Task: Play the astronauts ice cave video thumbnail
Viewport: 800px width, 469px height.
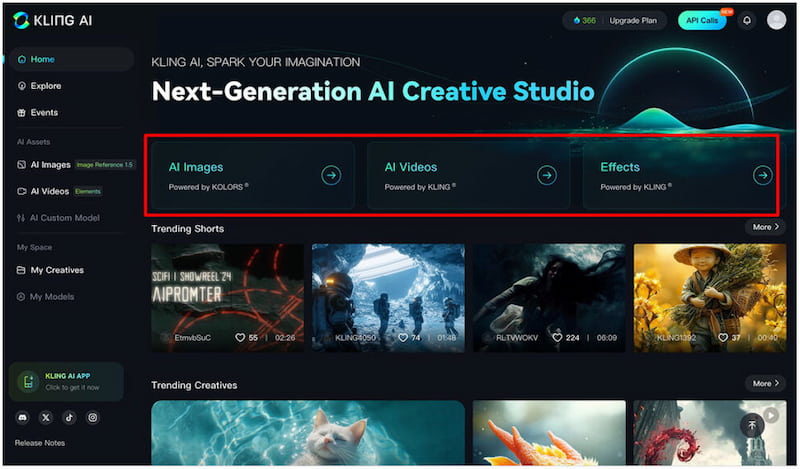Action: (388, 292)
